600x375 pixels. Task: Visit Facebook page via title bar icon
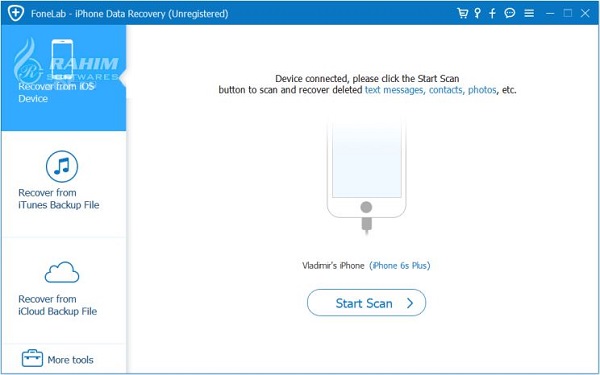pos(492,13)
